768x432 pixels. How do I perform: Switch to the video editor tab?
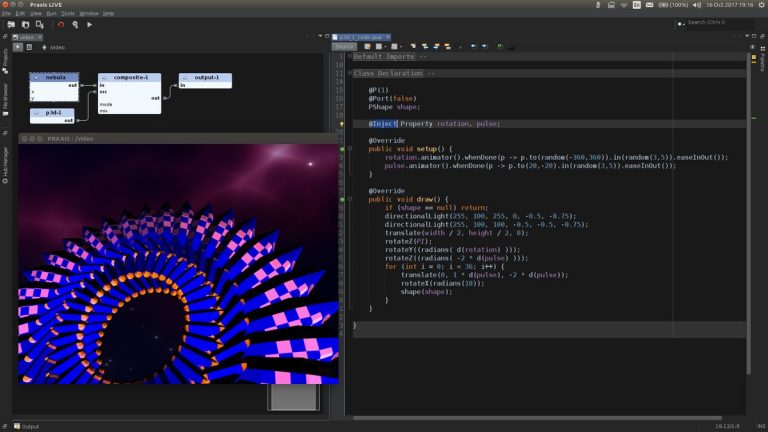[x=26, y=37]
